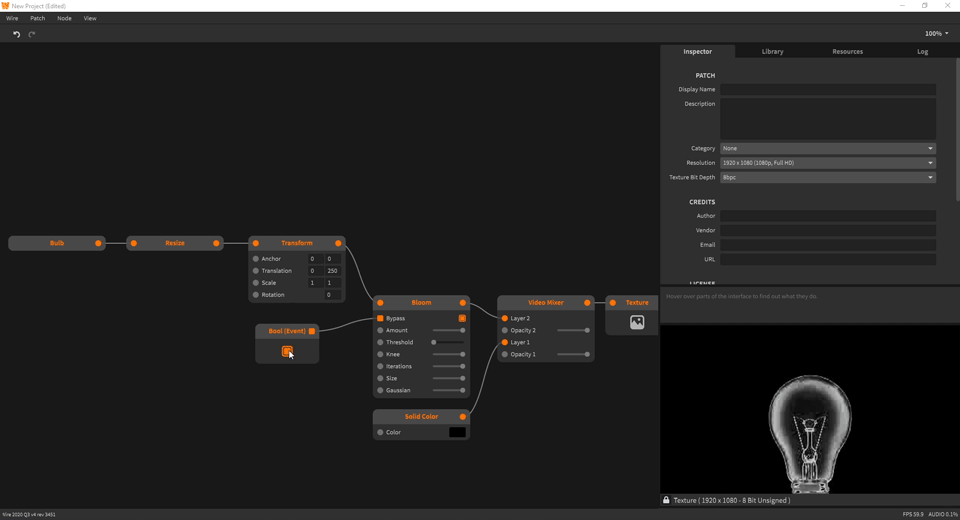Click the Solid Color's Color input port
Screen dimensions: 960x520
coord(380,432)
